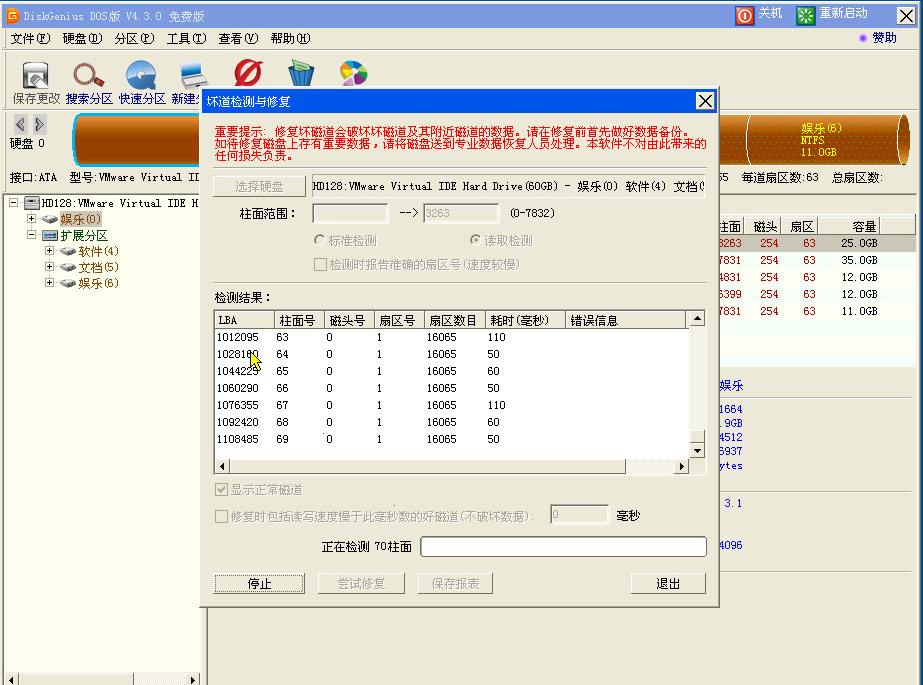Expand the 软件(4) tree node
Screen dimensions: 923x685
[49, 251]
